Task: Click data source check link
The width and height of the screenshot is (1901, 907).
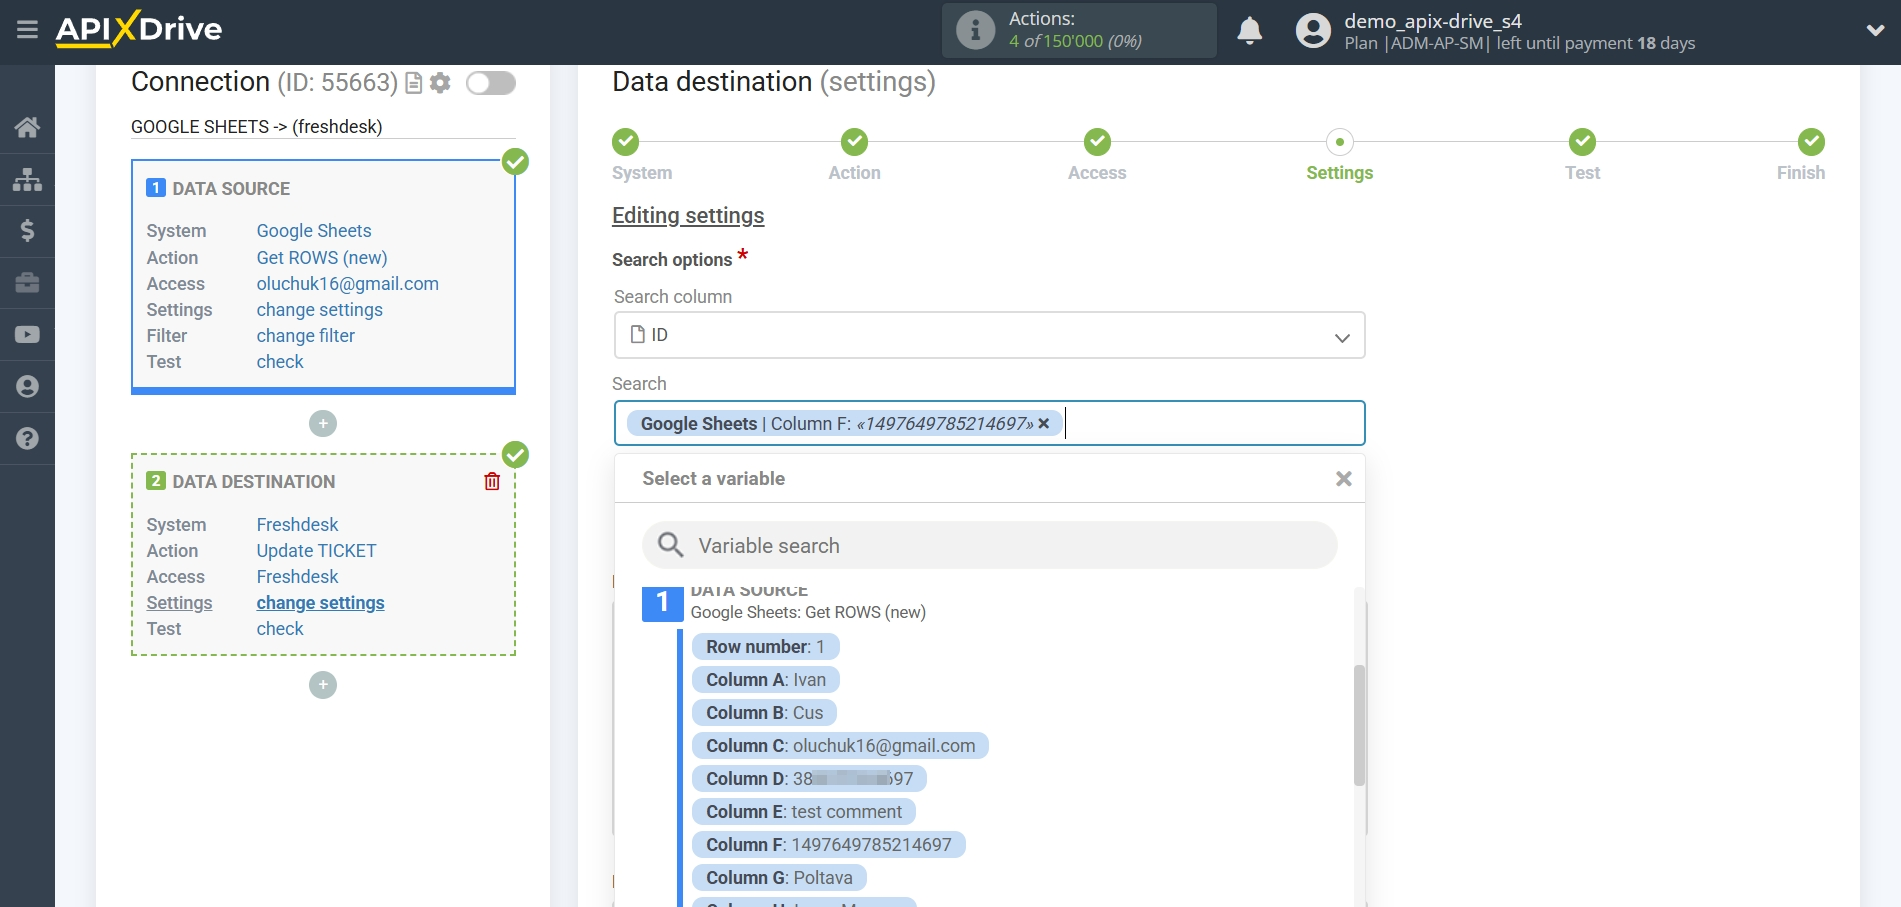Action: pyautogui.click(x=280, y=362)
